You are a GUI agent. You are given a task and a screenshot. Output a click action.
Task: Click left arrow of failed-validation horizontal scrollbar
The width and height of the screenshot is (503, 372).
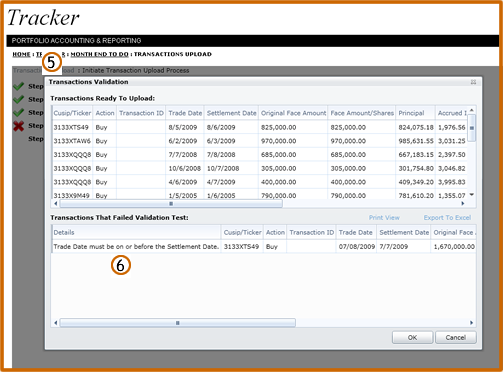click(x=56, y=323)
